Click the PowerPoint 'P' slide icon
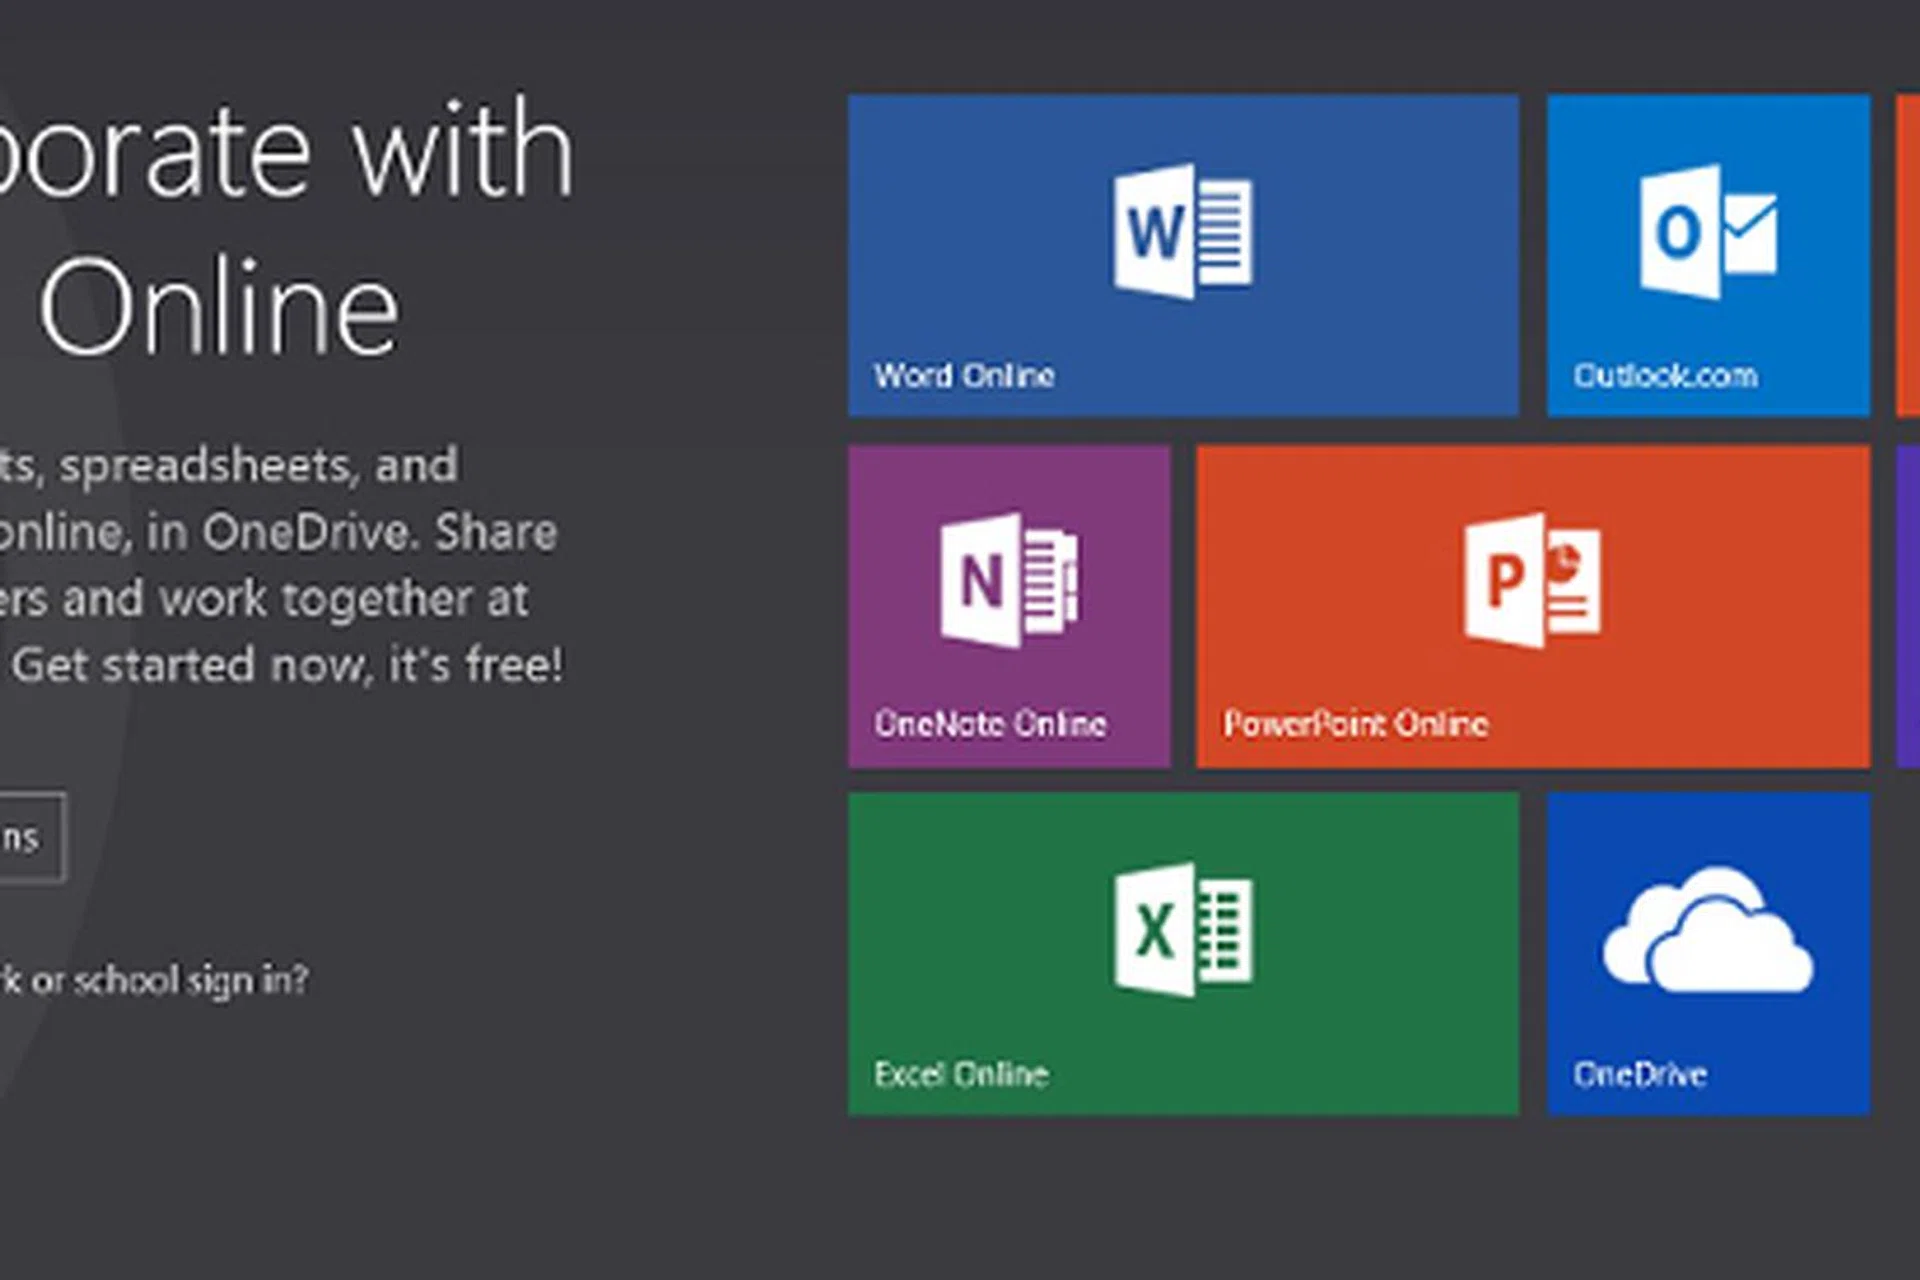The image size is (1920, 1280). (1532, 580)
